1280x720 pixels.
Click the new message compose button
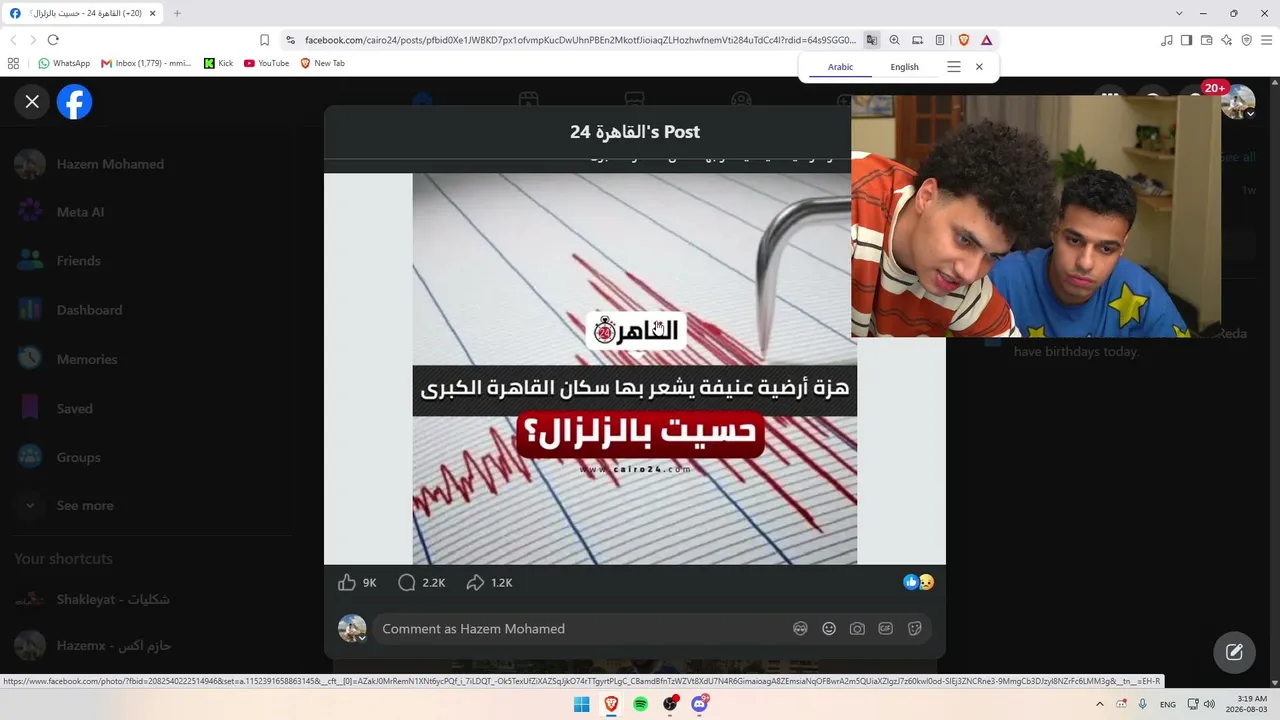[x=1234, y=652]
